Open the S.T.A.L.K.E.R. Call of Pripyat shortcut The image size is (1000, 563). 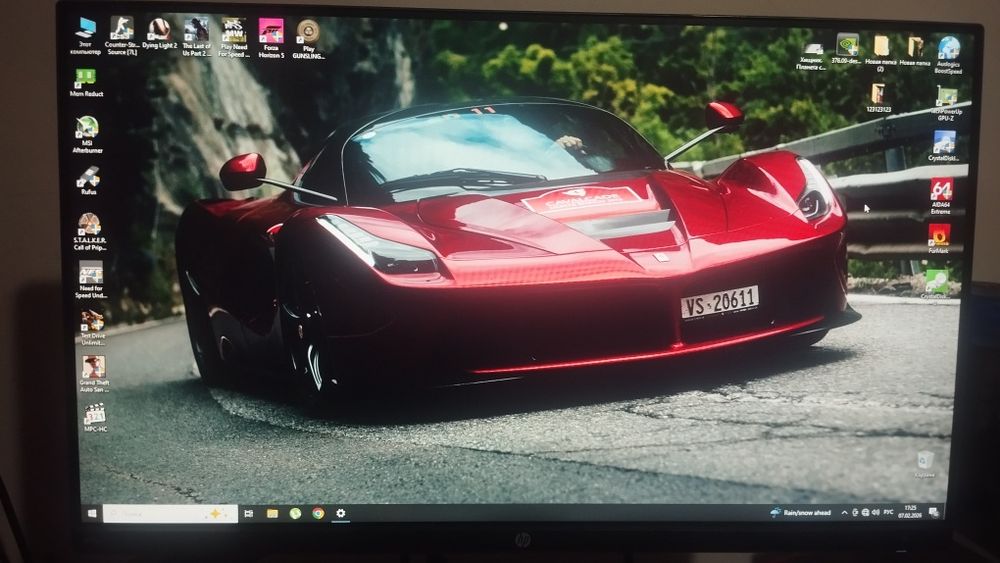coord(90,231)
